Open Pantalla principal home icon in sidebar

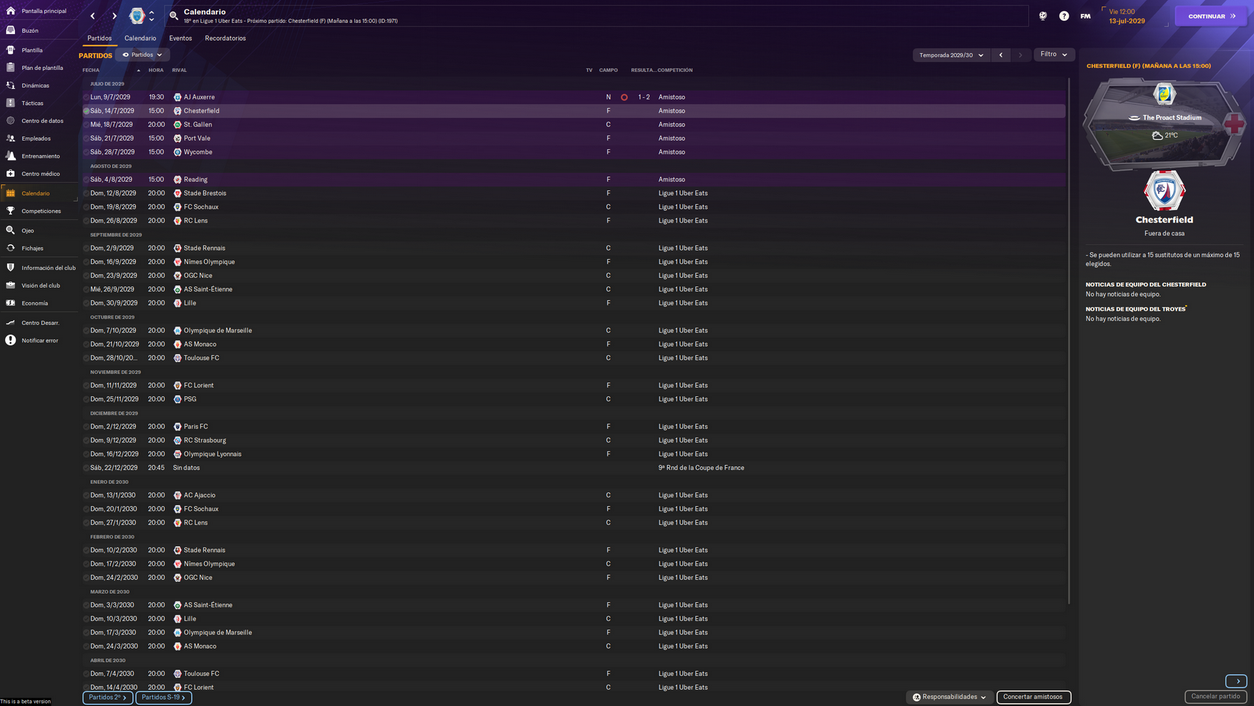click(x=10, y=11)
